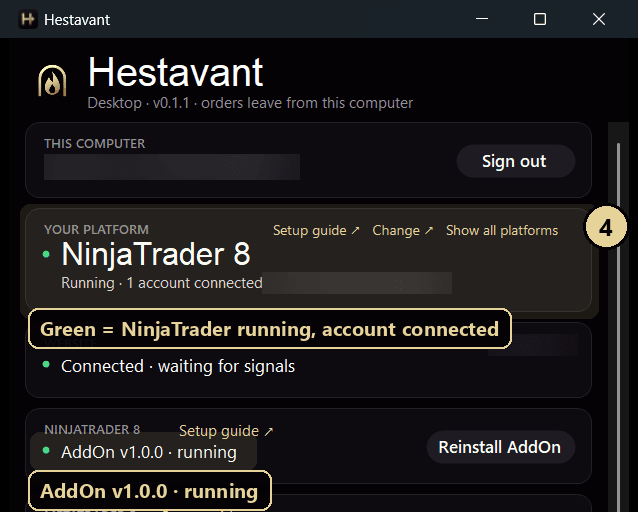Click the Reinstall AddOn button
This screenshot has width=638, height=512.
[x=500, y=447]
